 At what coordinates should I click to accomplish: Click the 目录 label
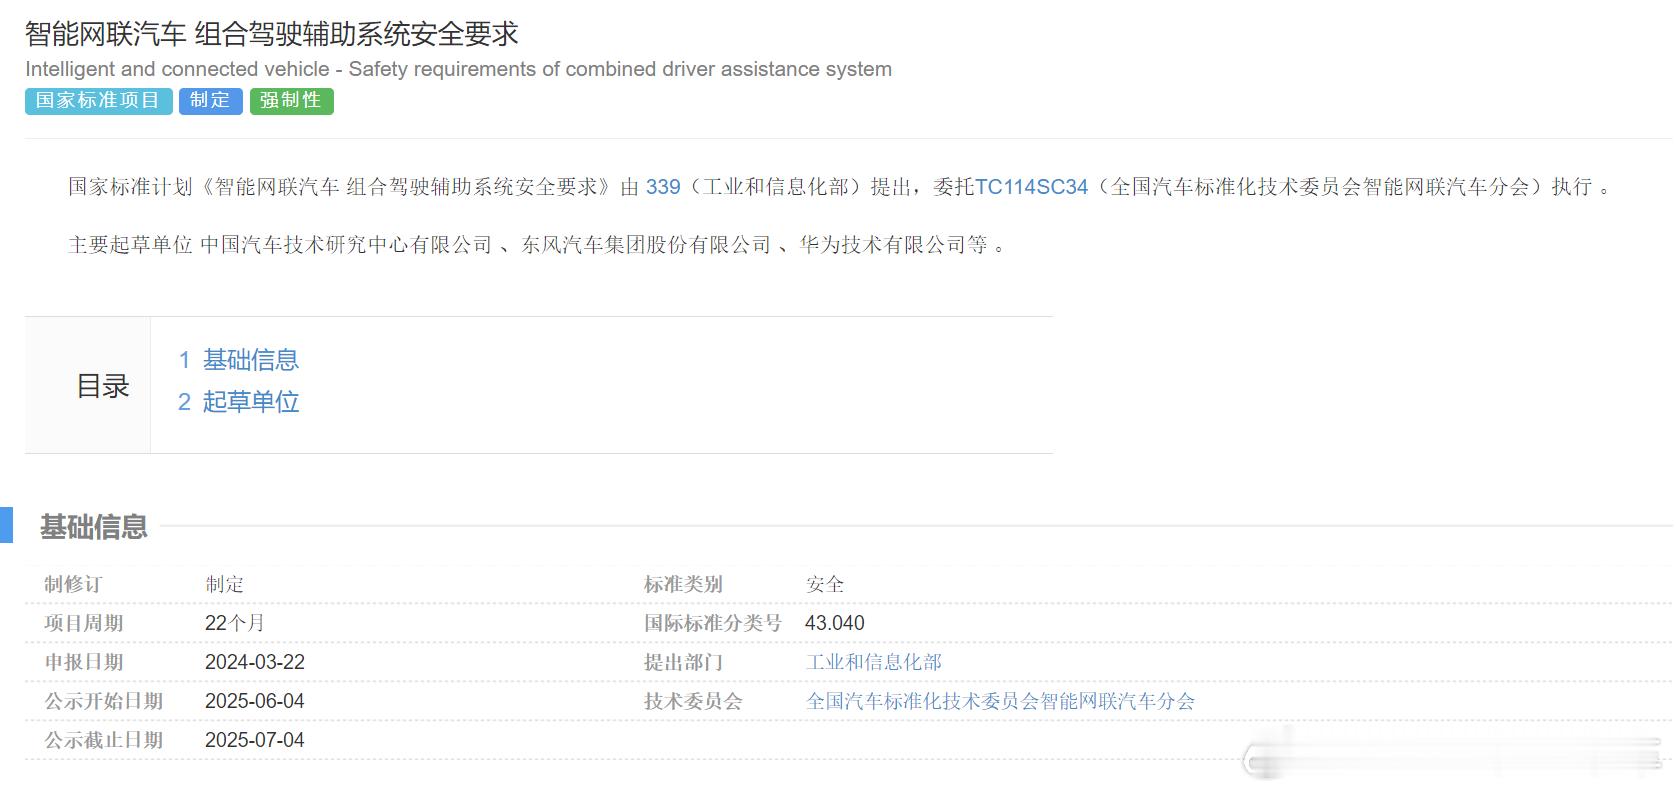coord(103,386)
